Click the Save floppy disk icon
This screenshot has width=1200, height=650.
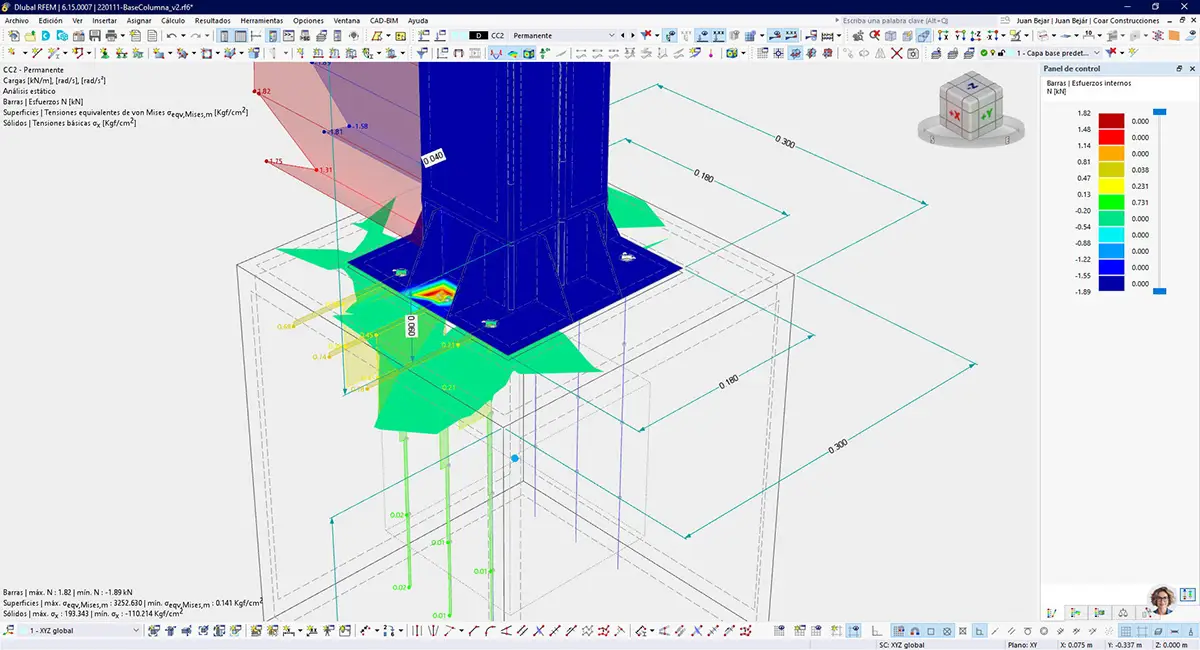95,36
